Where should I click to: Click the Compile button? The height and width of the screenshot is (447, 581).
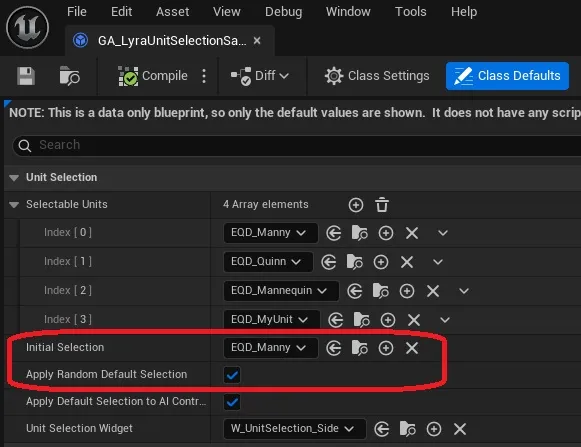coord(153,76)
